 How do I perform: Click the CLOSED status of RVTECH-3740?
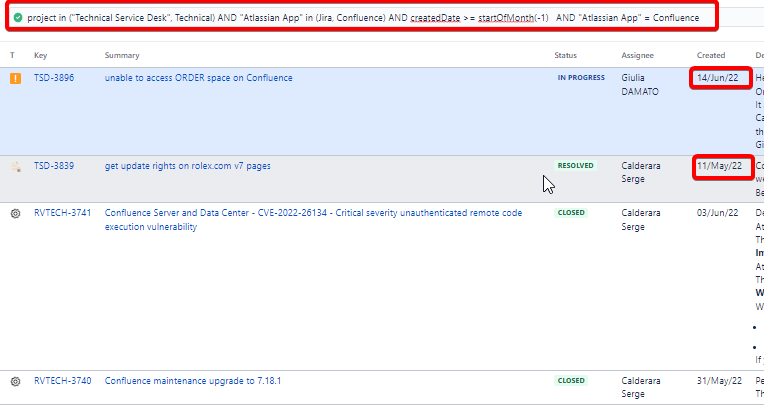tap(571, 381)
